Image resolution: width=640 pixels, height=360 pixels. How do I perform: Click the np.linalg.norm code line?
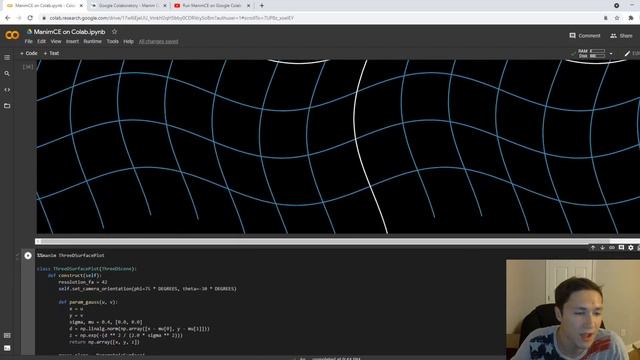point(139,329)
